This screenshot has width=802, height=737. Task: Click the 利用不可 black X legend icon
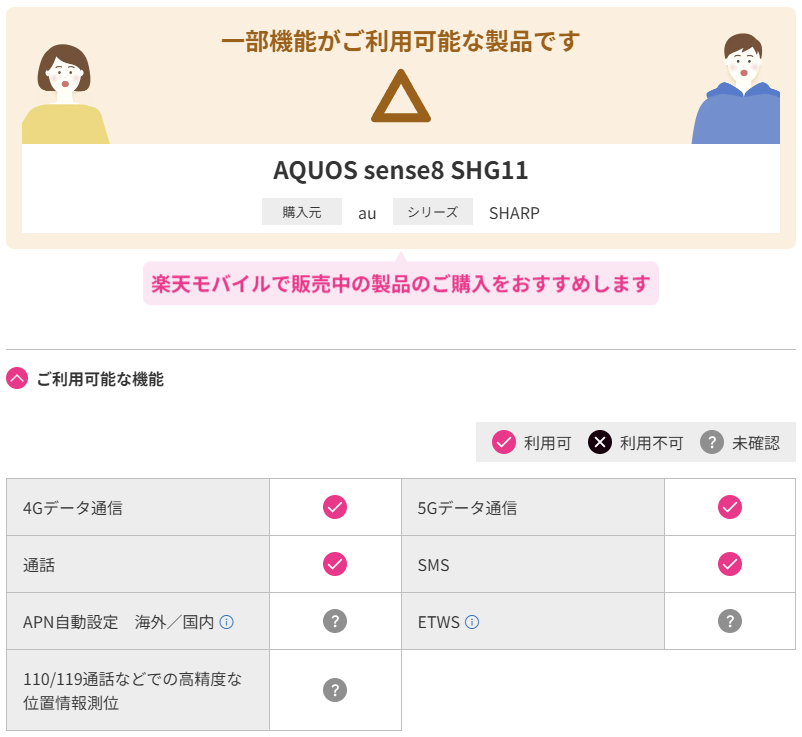(x=600, y=442)
